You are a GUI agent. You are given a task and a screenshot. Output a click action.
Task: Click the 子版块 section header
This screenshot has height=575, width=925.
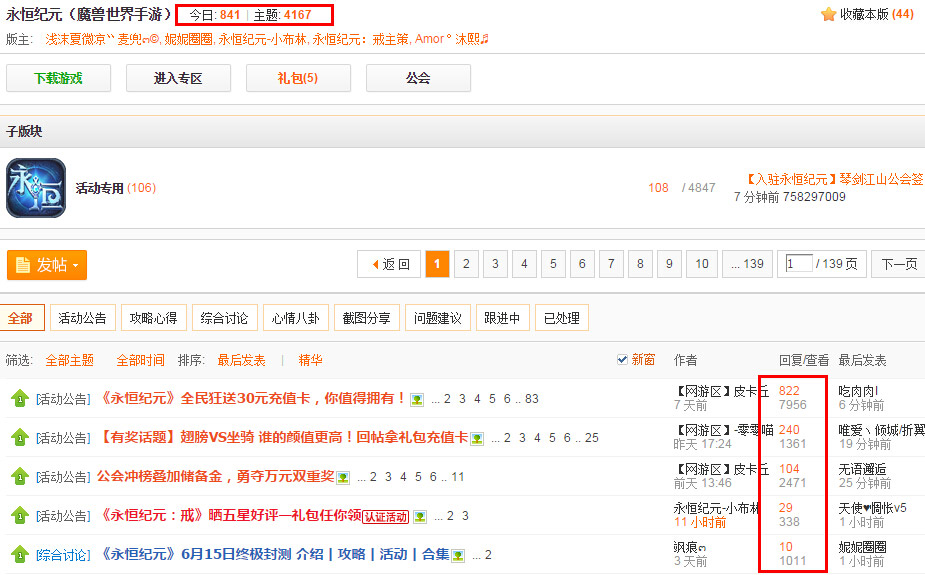pyautogui.click(x=24, y=132)
